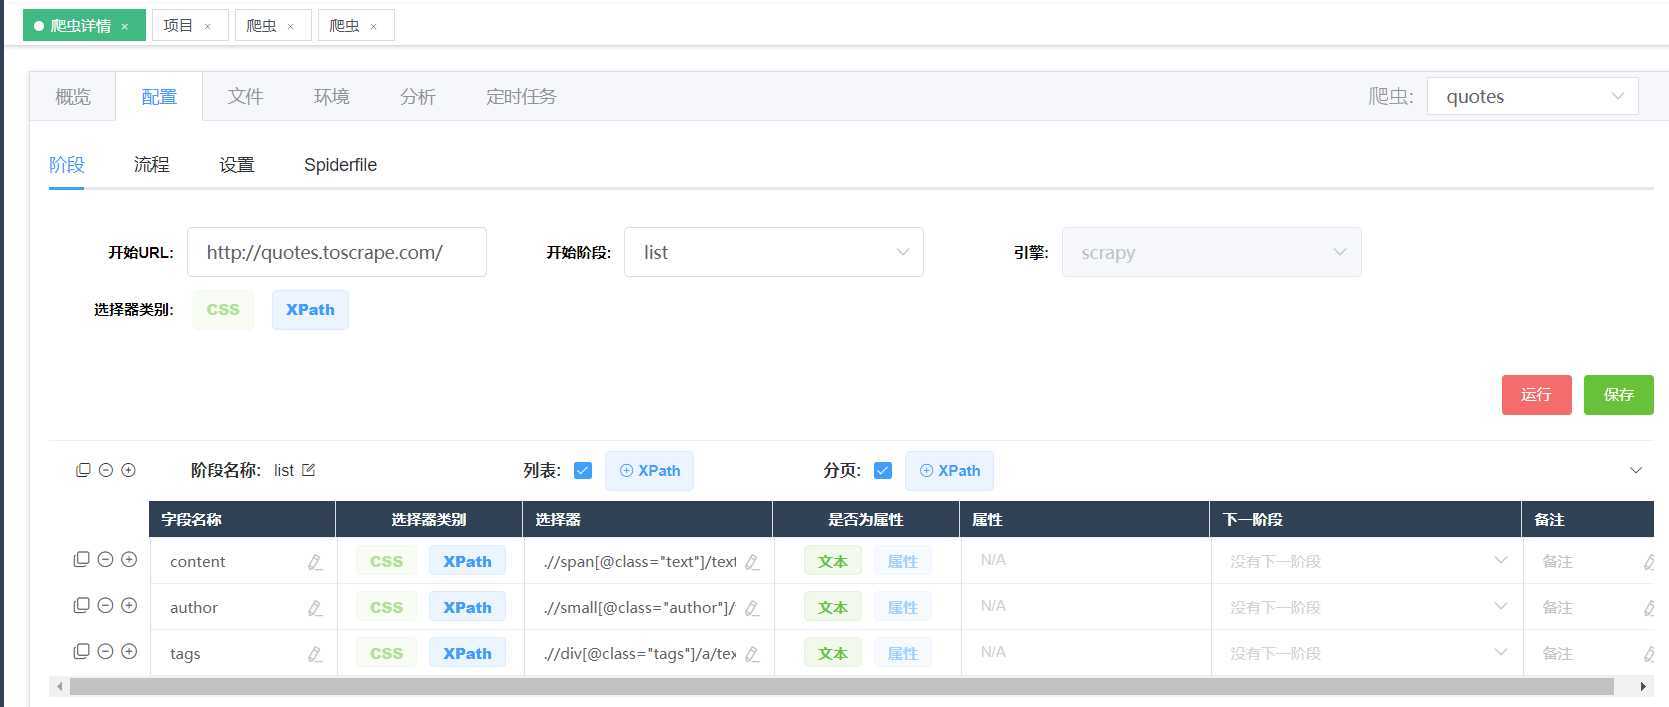Edit author row remark pencil
The width and height of the screenshot is (1669, 707).
tap(1649, 608)
